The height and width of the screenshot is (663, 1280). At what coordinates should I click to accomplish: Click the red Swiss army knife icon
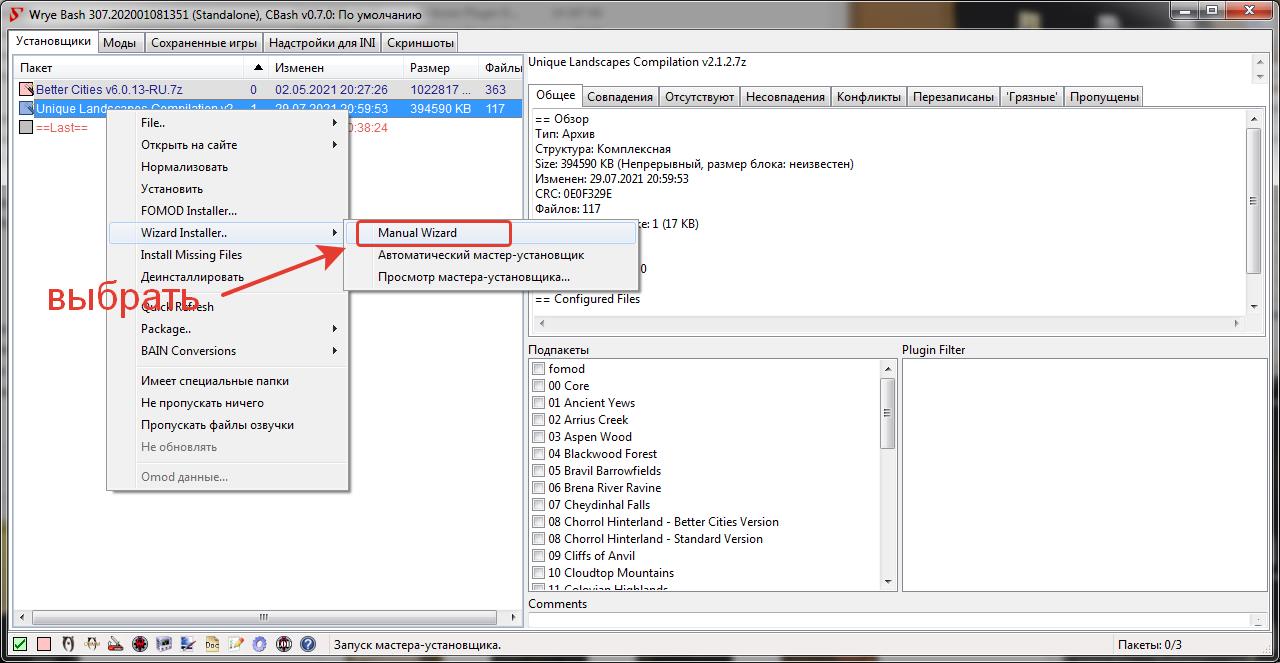(115, 644)
